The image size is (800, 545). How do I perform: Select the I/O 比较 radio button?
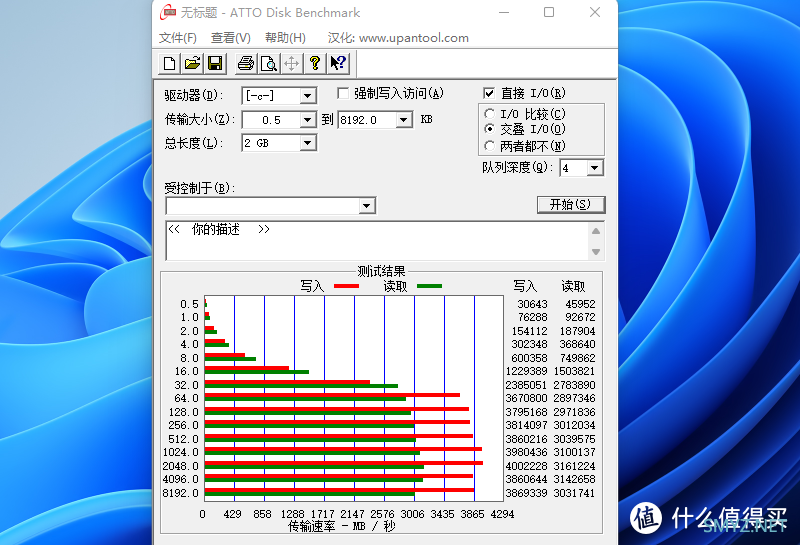click(489, 113)
